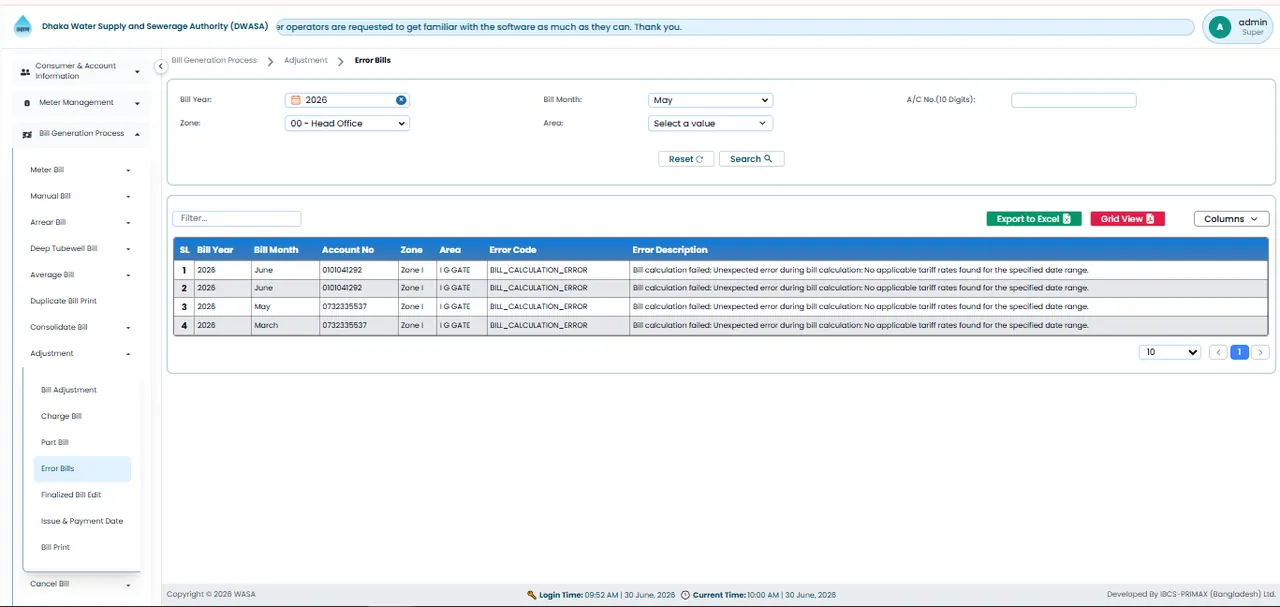Click the Adjustment breadcrumb link

click(306, 60)
